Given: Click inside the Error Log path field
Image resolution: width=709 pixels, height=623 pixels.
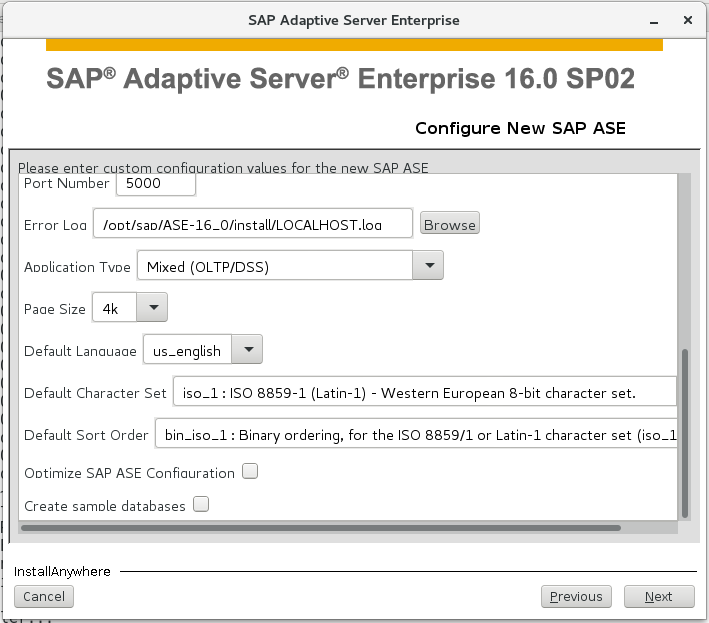Looking at the screenshot, I should (x=253, y=223).
